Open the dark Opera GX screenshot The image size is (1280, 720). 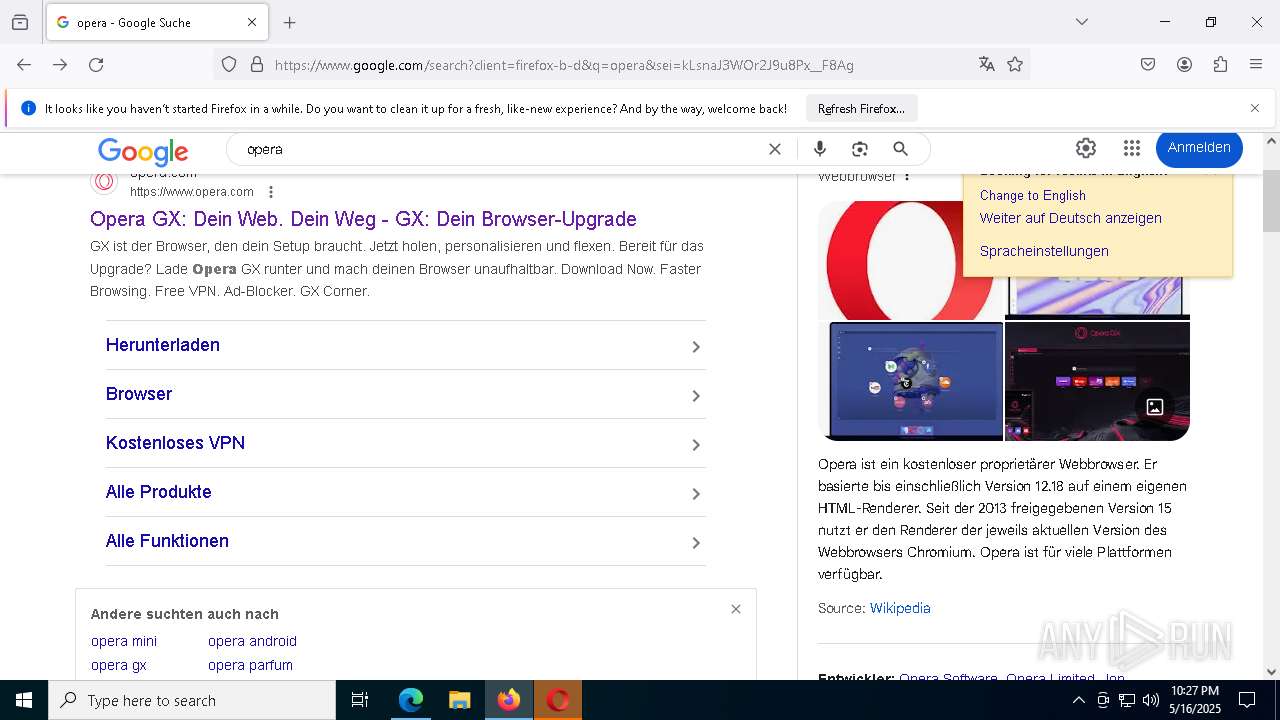pyautogui.click(x=1097, y=381)
